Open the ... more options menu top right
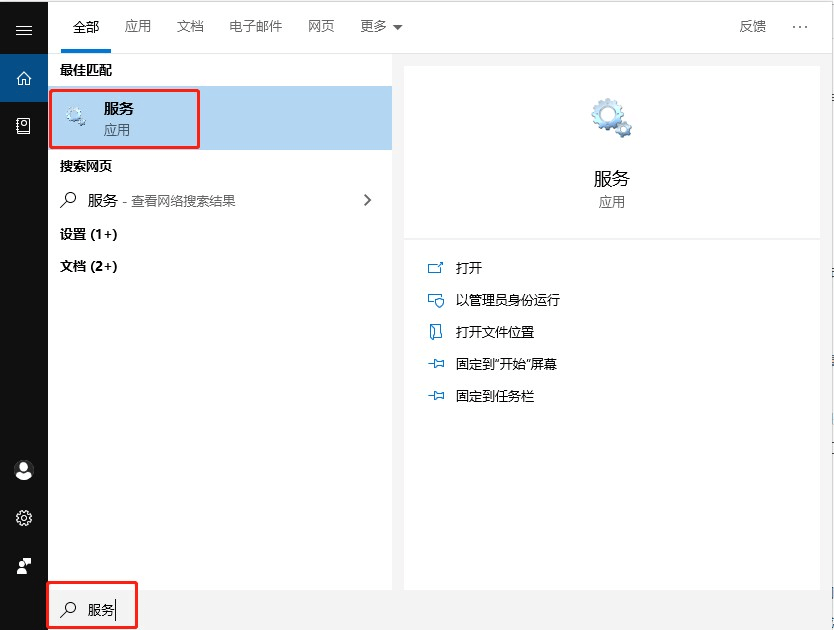 [x=800, y=27]
